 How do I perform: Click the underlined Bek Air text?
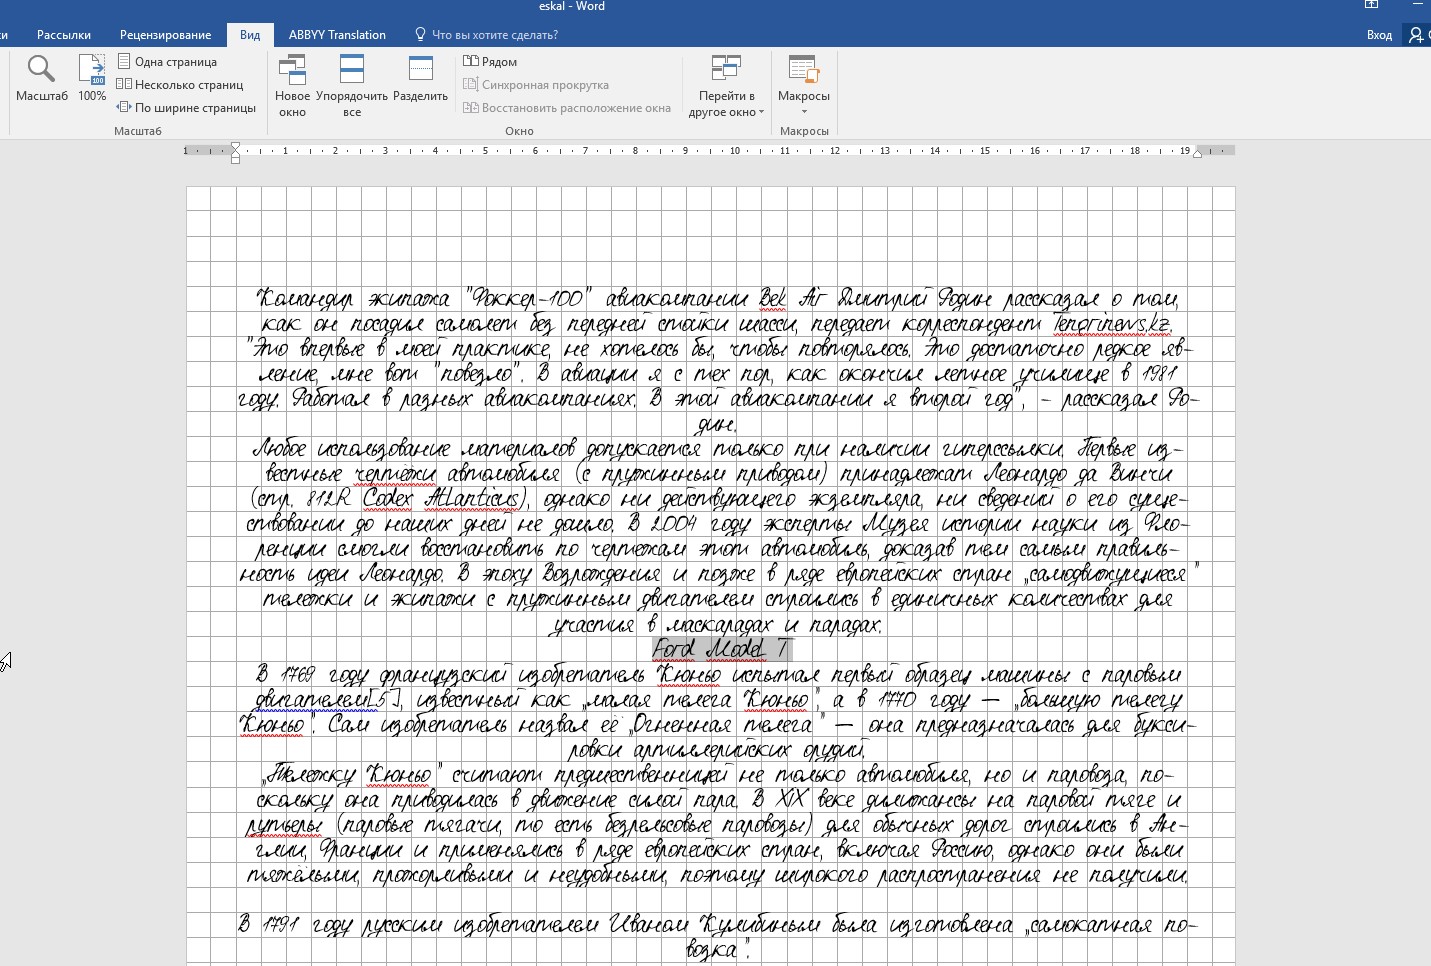pyautogui.click(x=790, y=299)
